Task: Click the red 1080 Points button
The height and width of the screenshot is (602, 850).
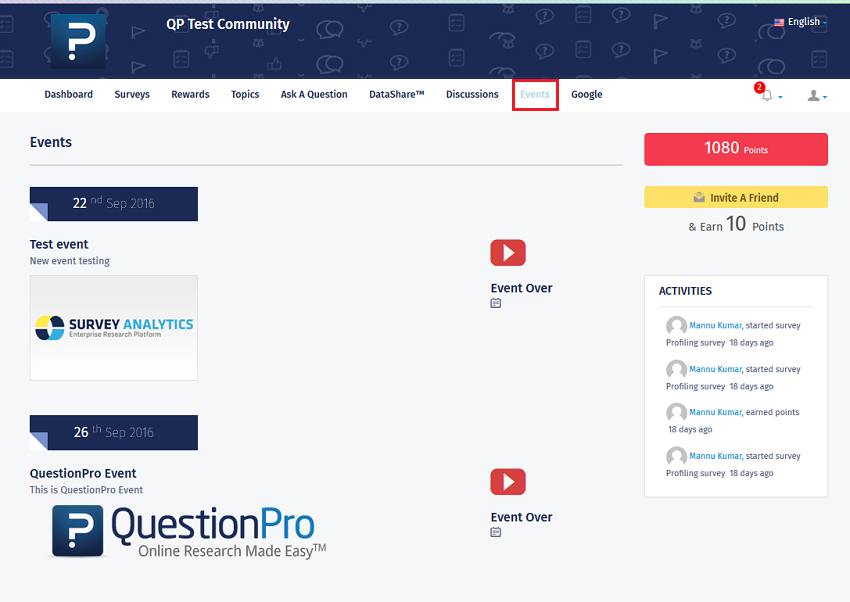Action: 736,149
